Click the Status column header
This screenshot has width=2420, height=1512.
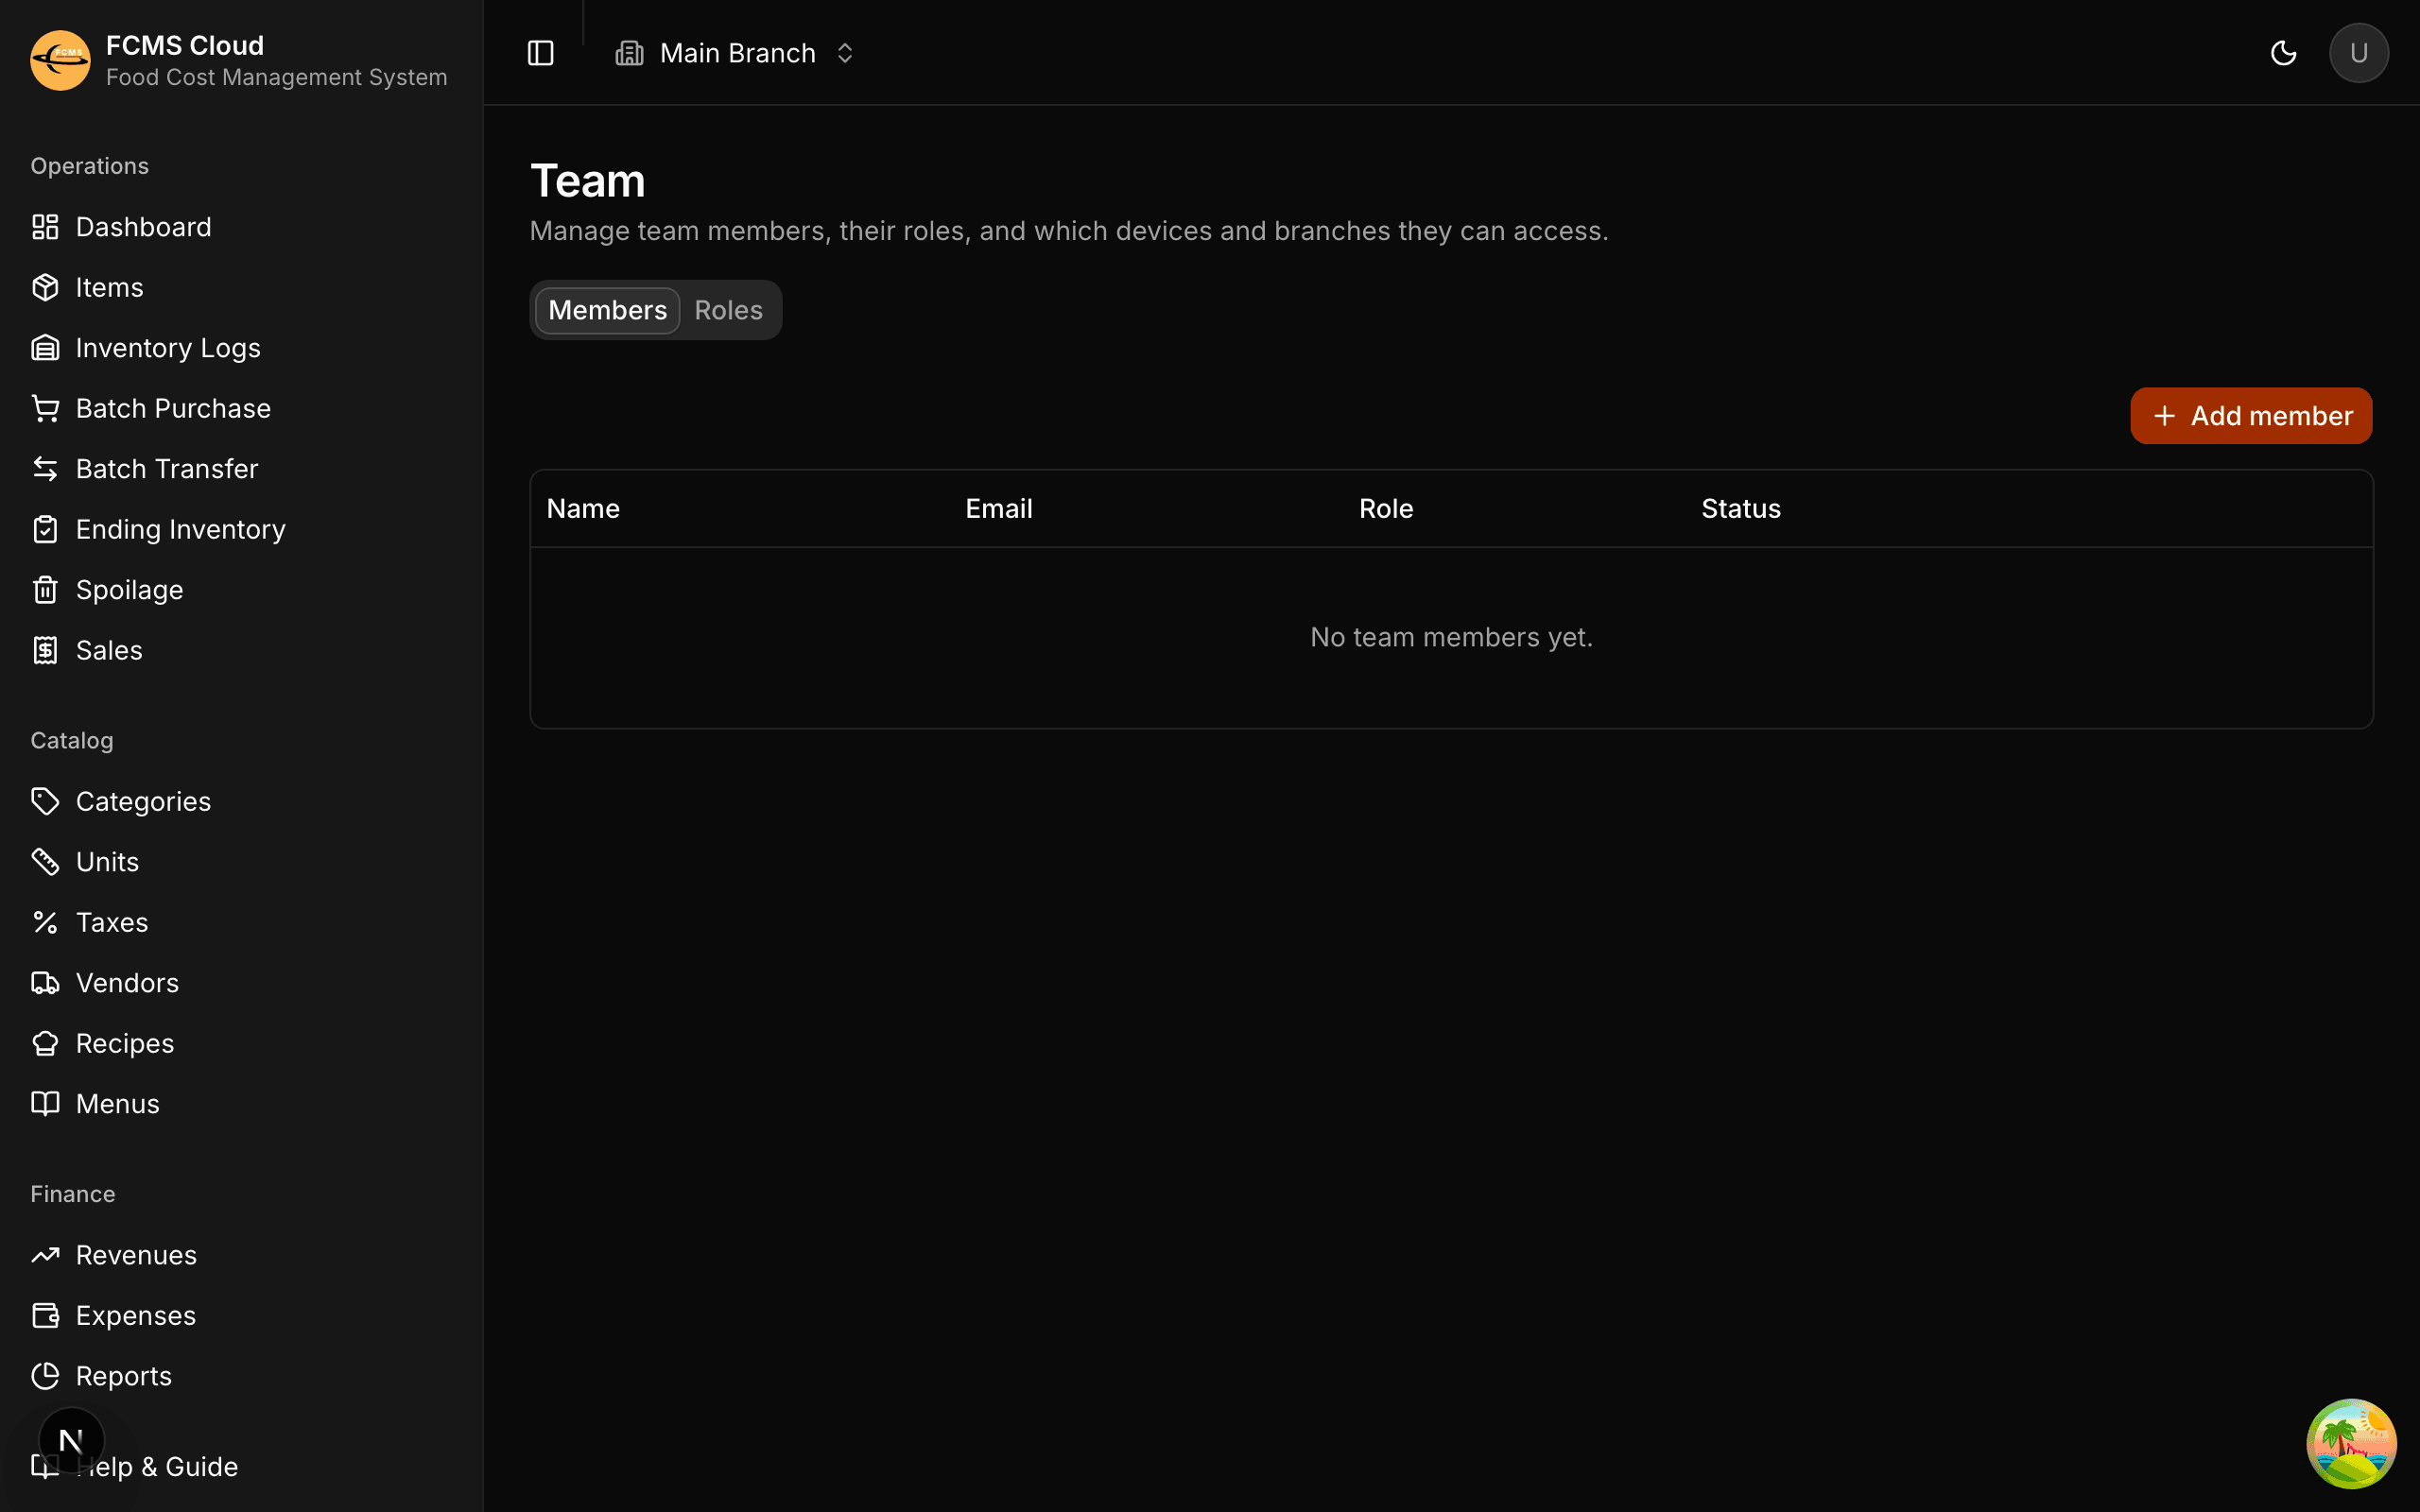tap(1741, 508)
